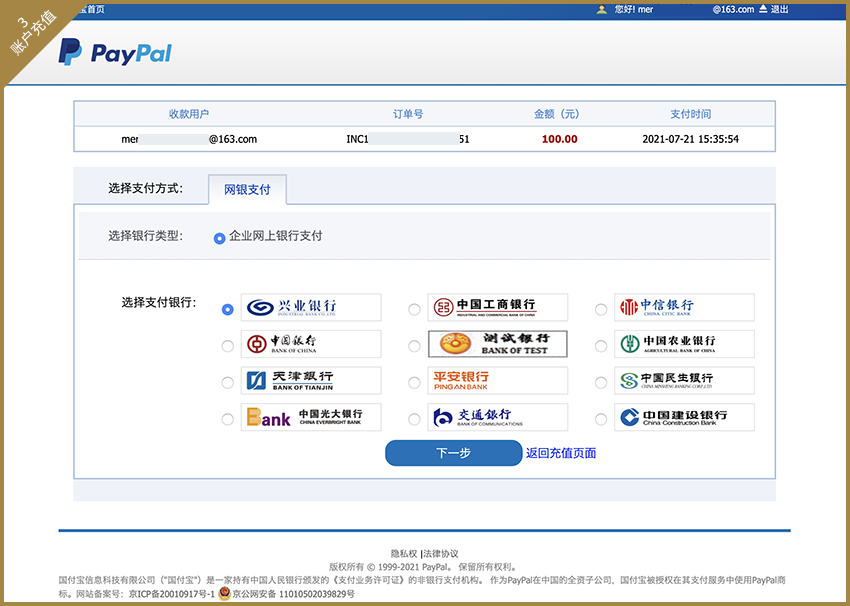
Task: Click the PayPal logo in the header
Action: [x=115, y=53]
